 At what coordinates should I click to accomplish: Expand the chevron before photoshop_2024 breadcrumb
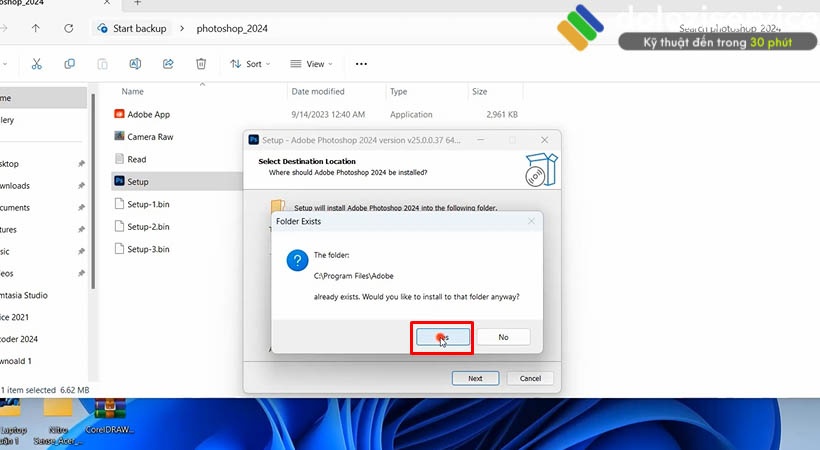tap(181, 28)
